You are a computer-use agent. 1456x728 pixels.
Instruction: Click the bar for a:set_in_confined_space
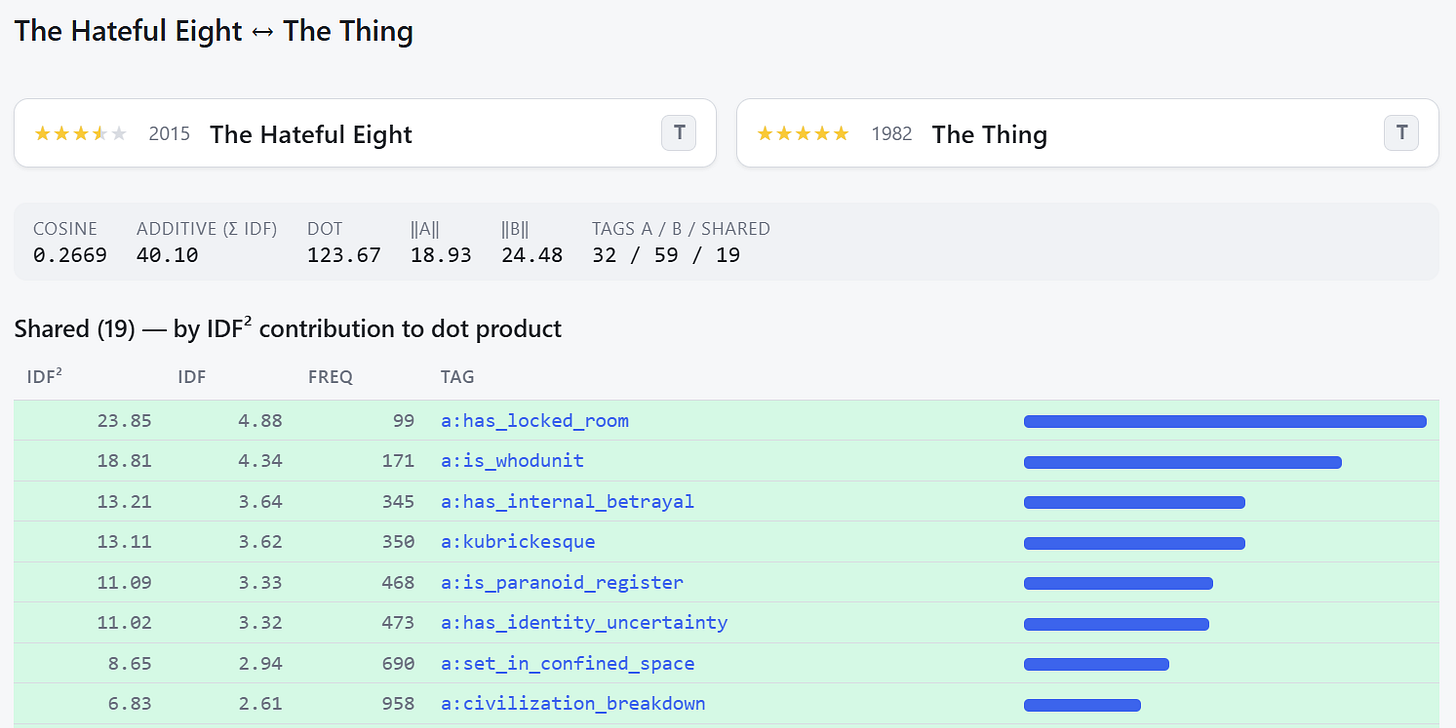coord(1096,664)
